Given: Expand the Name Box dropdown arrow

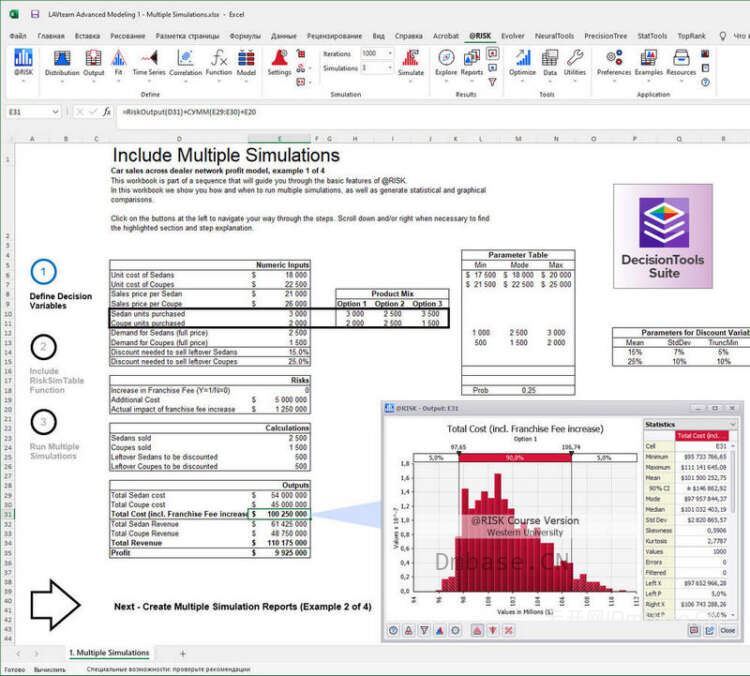Looking at the screenshot, I should pyautogui.click(x=55, y=112).
